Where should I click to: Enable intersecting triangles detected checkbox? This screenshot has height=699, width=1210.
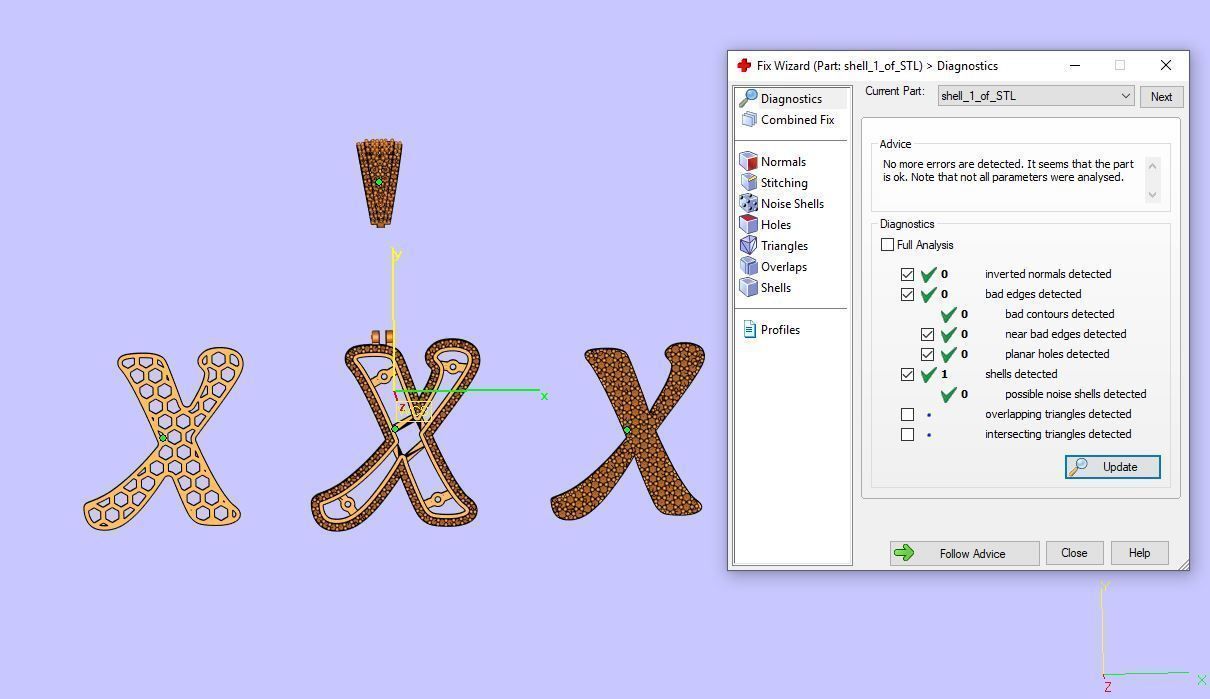click(x=907, y=434)
